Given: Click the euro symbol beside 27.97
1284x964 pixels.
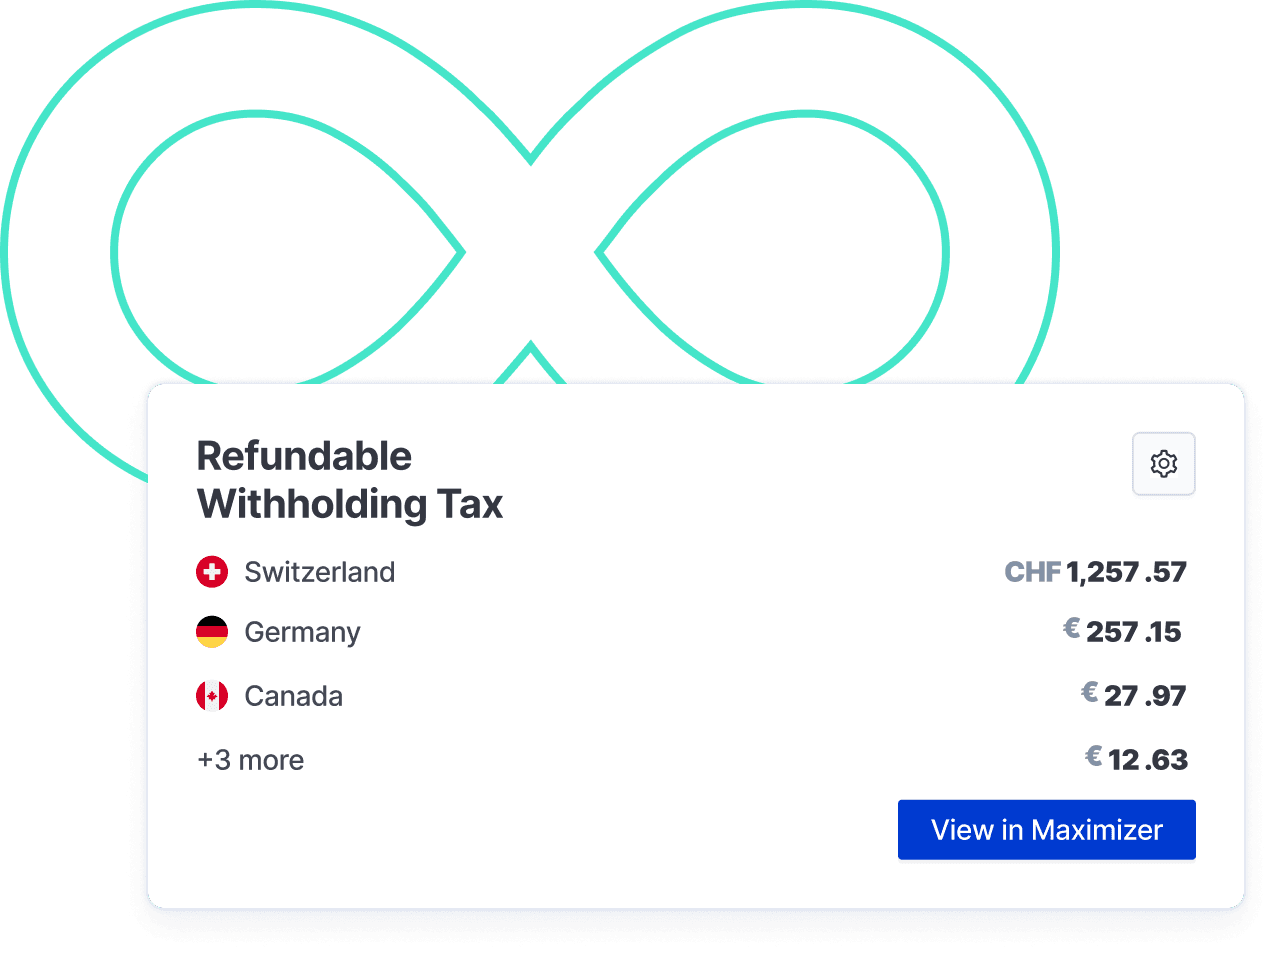Looking at the screenshot, I should tap(1089, 693).
